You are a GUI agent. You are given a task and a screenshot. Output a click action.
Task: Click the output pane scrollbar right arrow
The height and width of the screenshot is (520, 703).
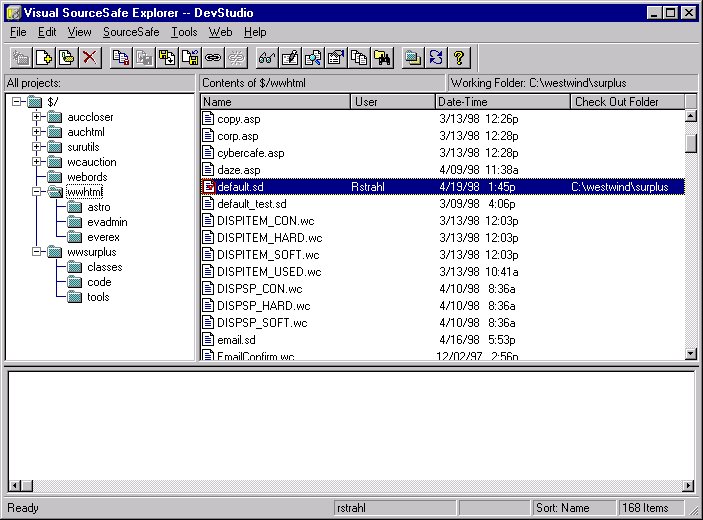[688, 485]
